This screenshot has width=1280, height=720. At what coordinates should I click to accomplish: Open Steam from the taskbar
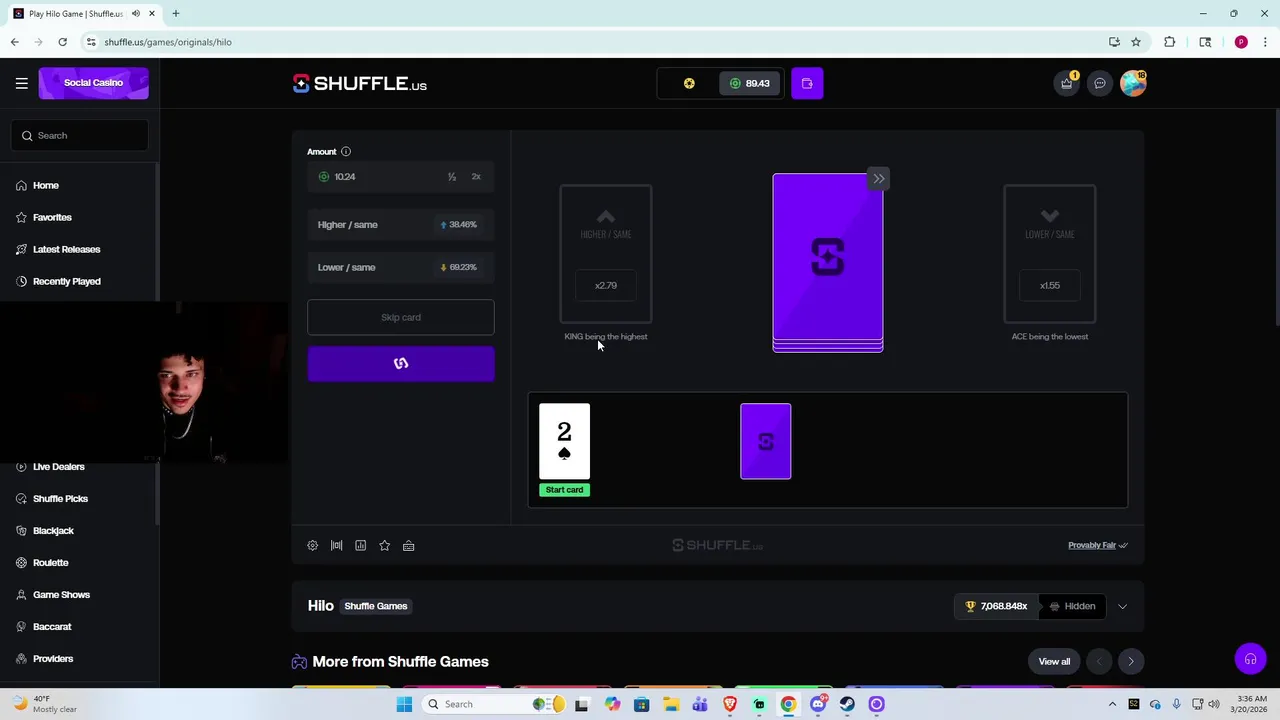tap(847, 704)
